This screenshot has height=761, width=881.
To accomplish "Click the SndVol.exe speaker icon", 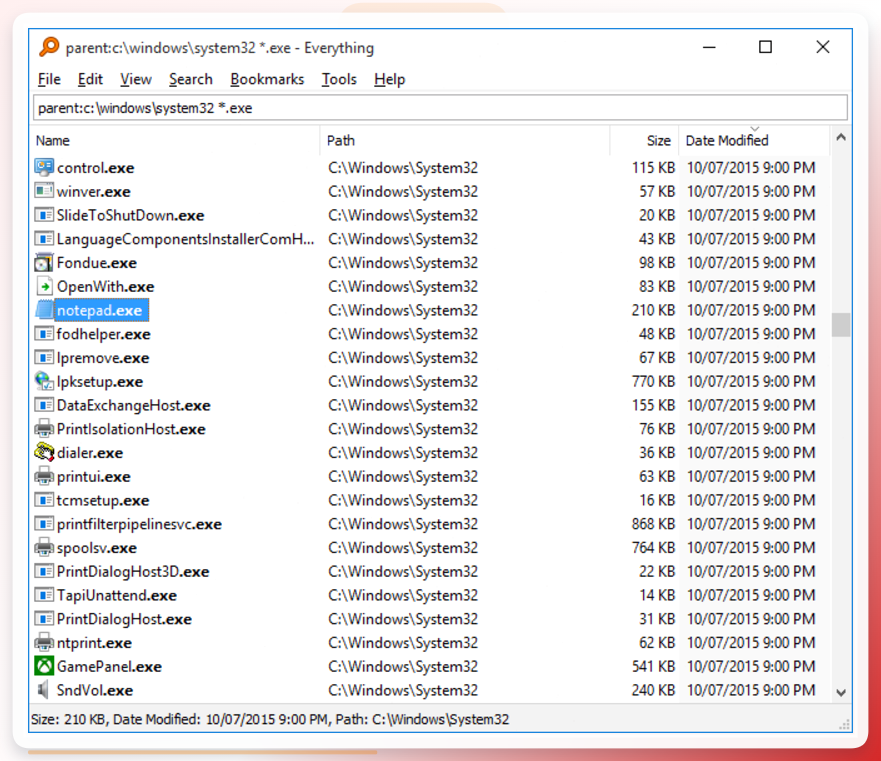I will click(x=44, y=690).
